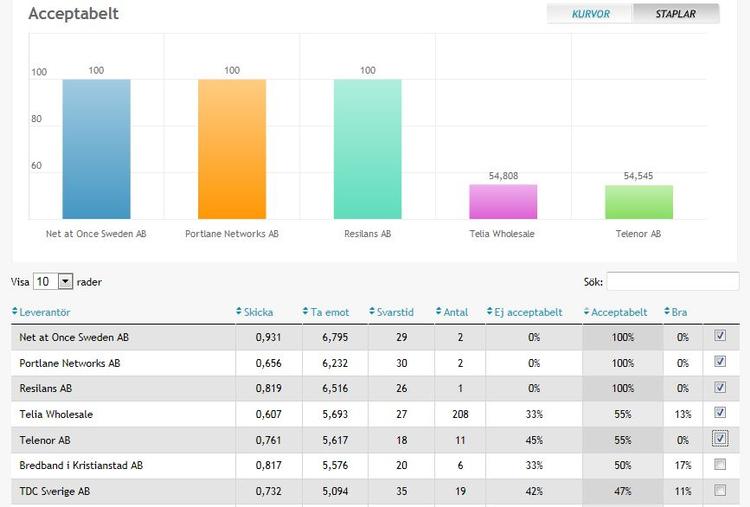Click the Acceptabelt chart heading
The width and height of the screenshot is (750, 507).
tap(73, 13)
